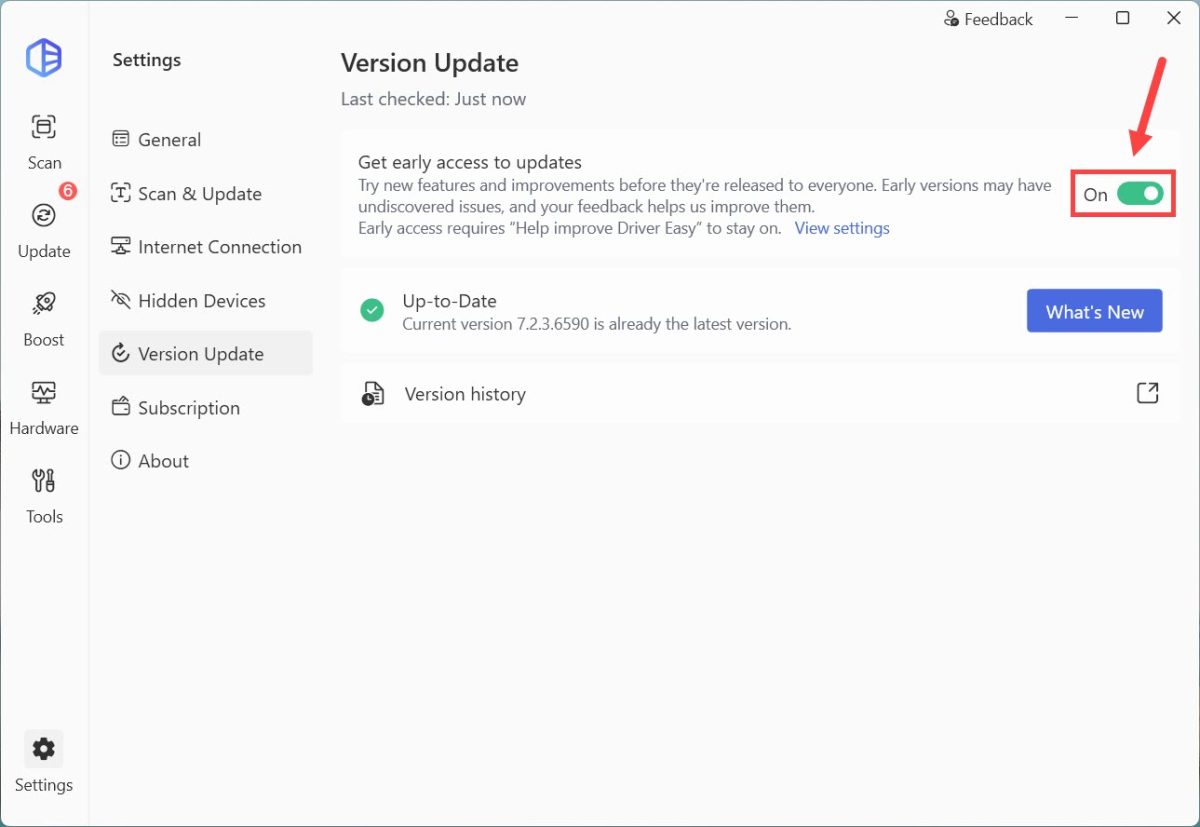Send Feedback from the title bar
Screen dimensions: 1200x827
(988, 19)
